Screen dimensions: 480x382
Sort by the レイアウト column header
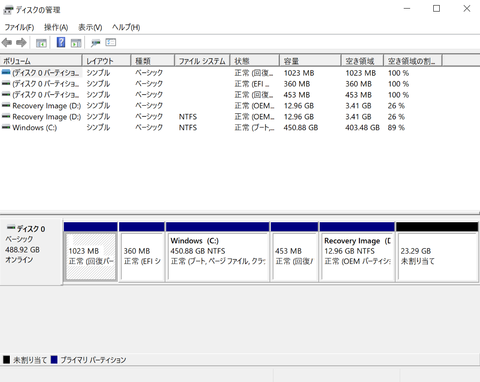tap(107, 61)
